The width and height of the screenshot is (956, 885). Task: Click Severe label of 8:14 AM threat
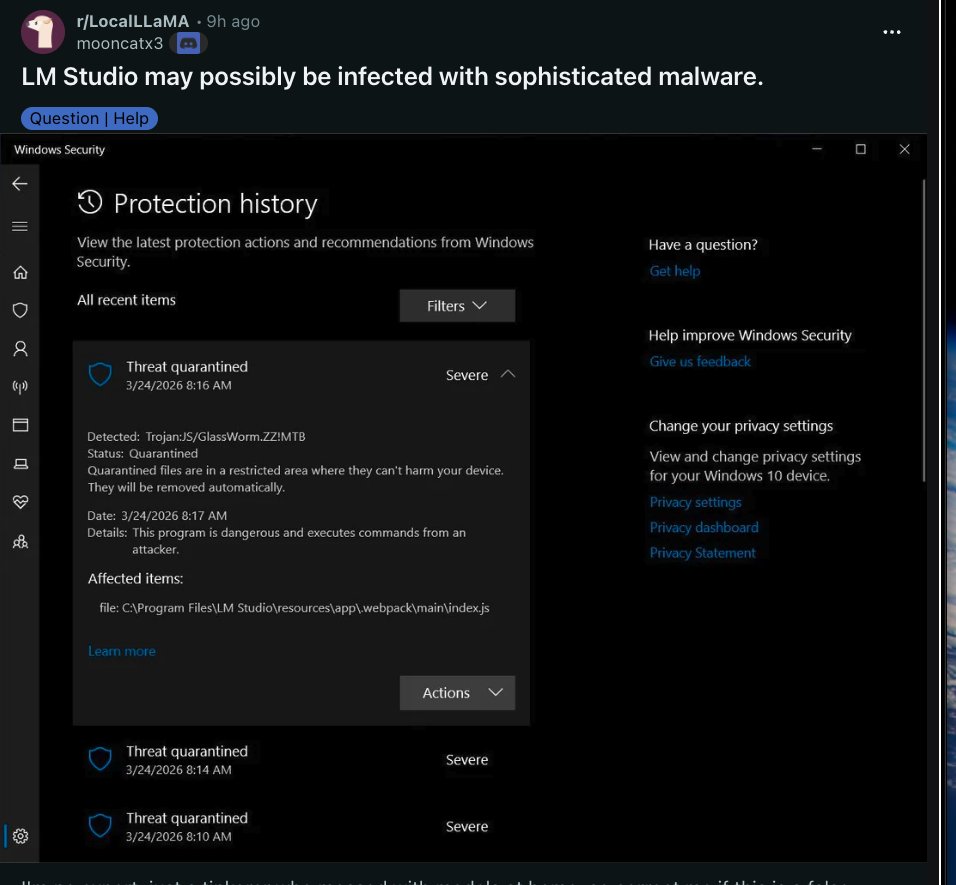pyautogui.click(x=466, y=760)
